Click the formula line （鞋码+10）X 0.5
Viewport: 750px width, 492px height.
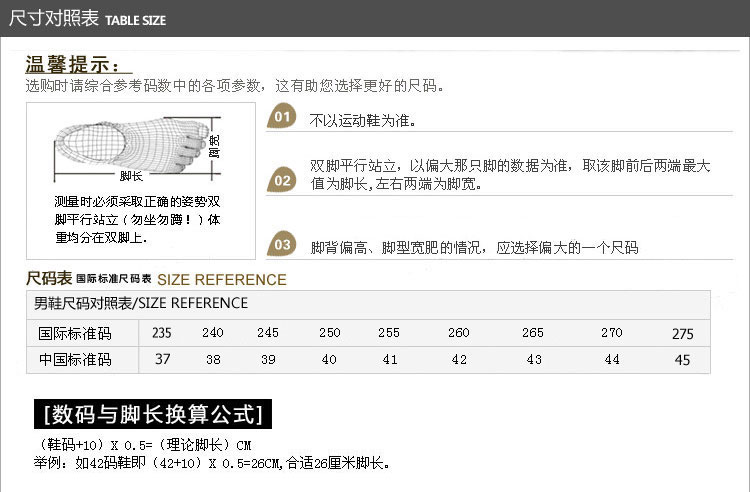point(143,445)
